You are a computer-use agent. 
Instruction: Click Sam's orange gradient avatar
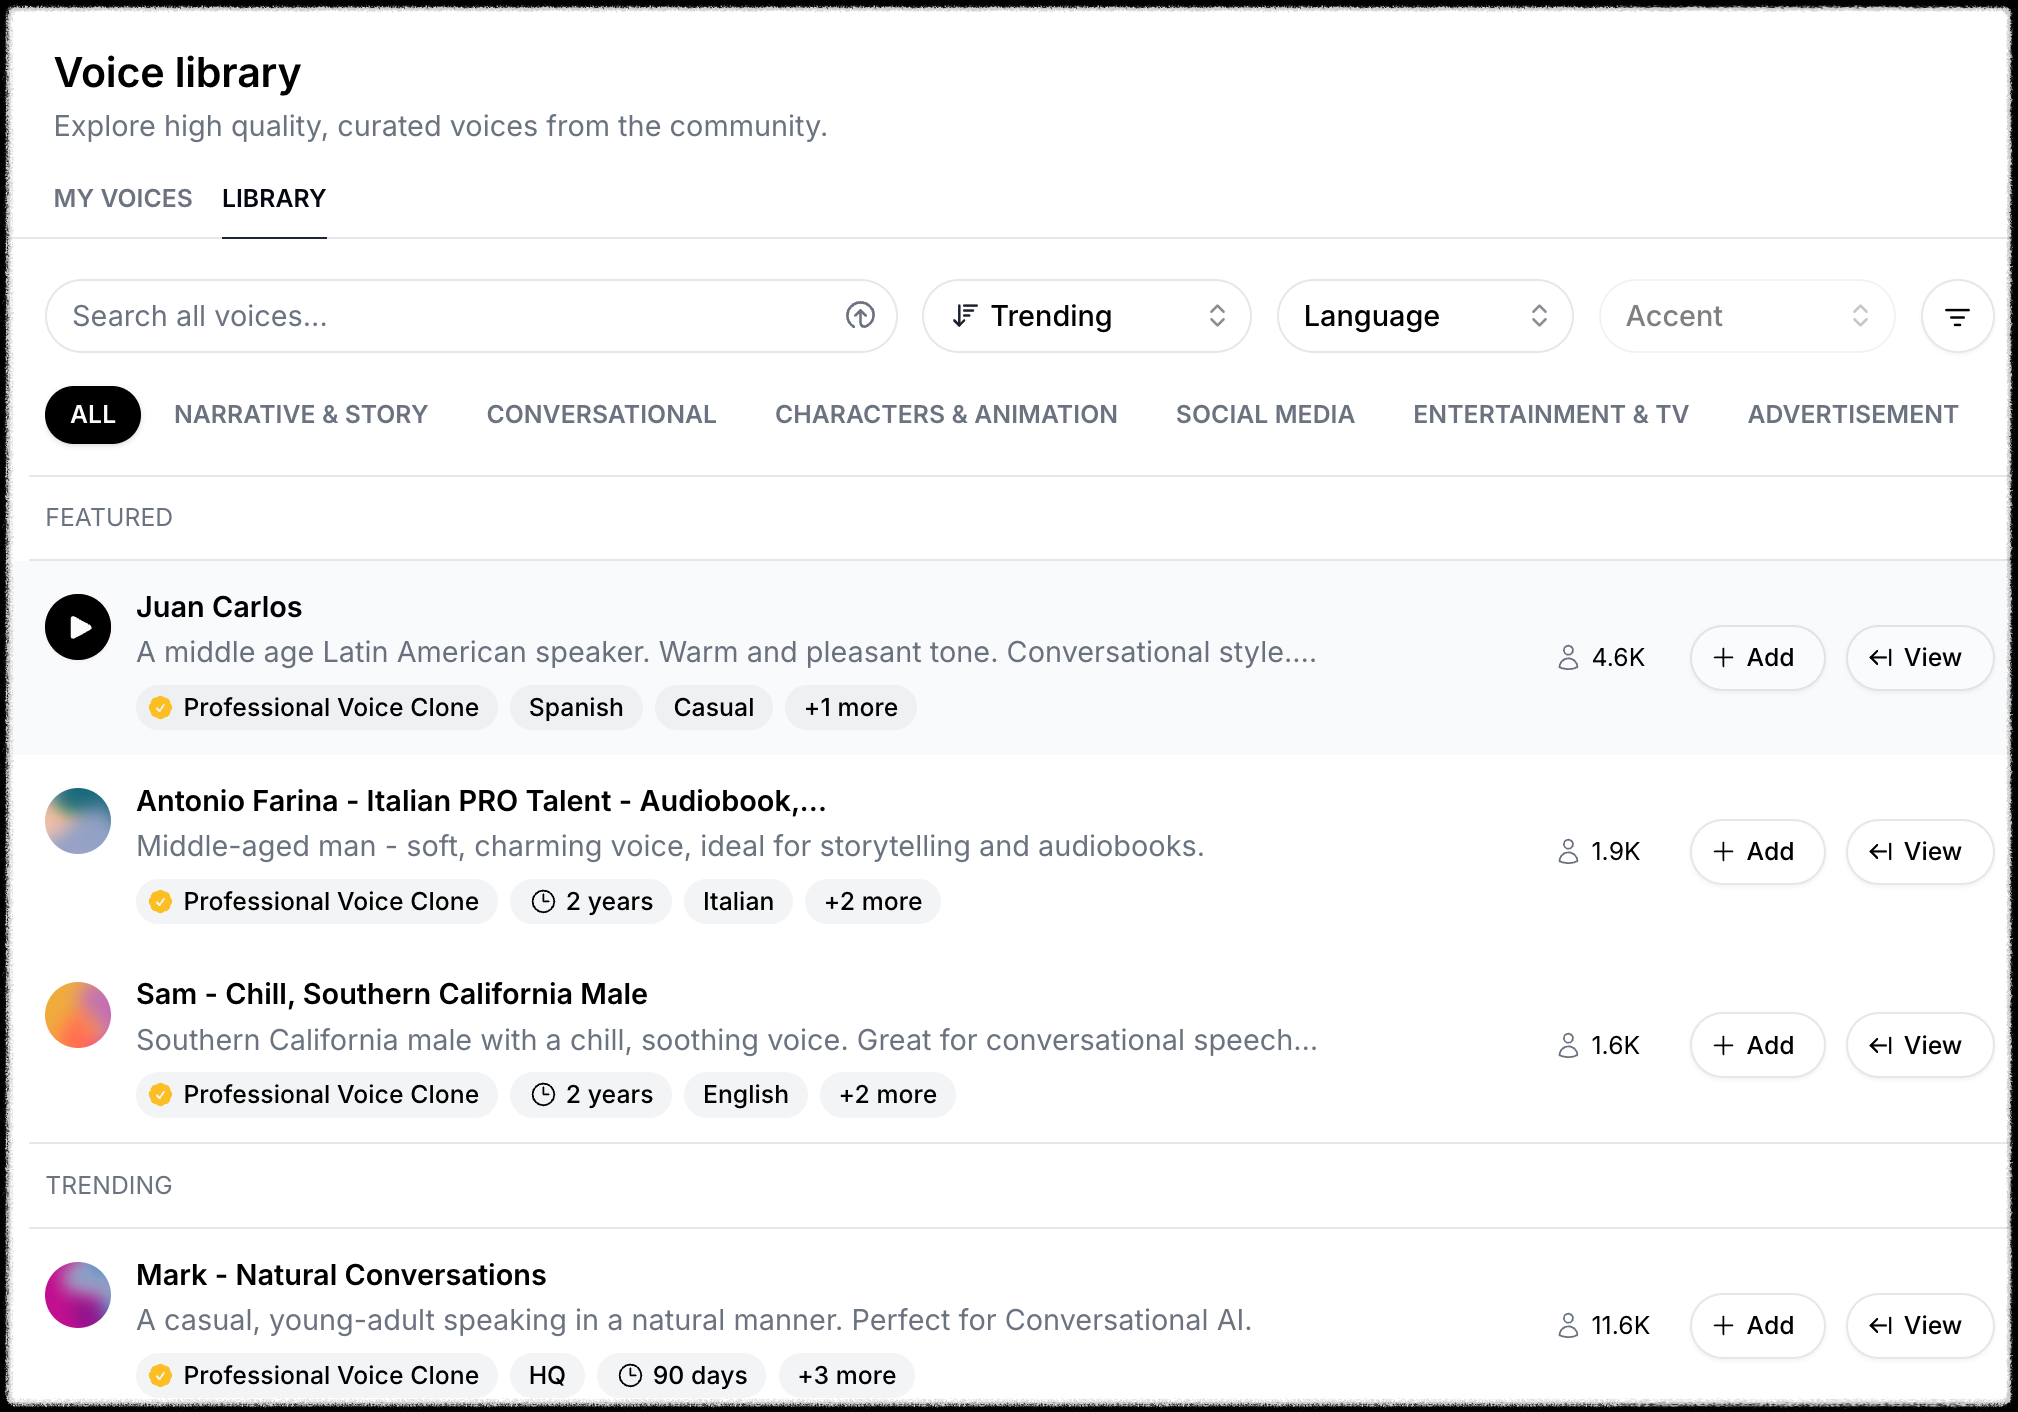tap(78, 1015)
